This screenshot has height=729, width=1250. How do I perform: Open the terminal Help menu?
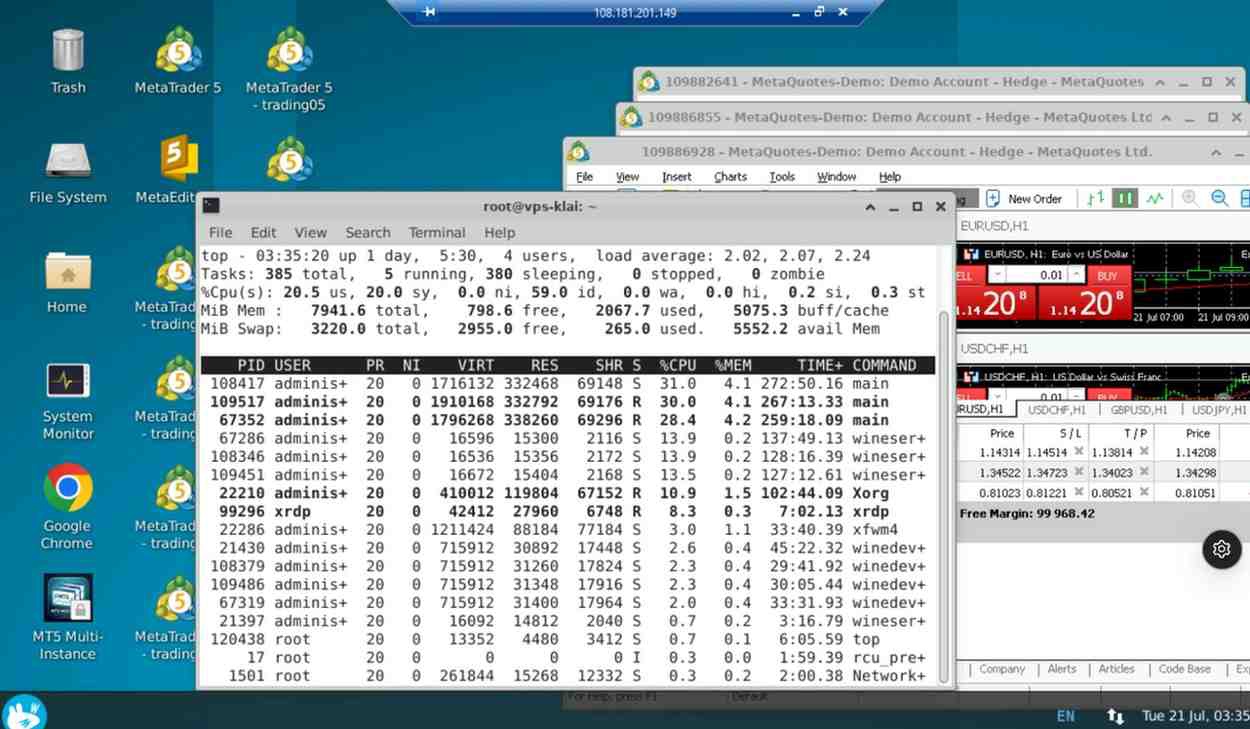tap(499, 232)
